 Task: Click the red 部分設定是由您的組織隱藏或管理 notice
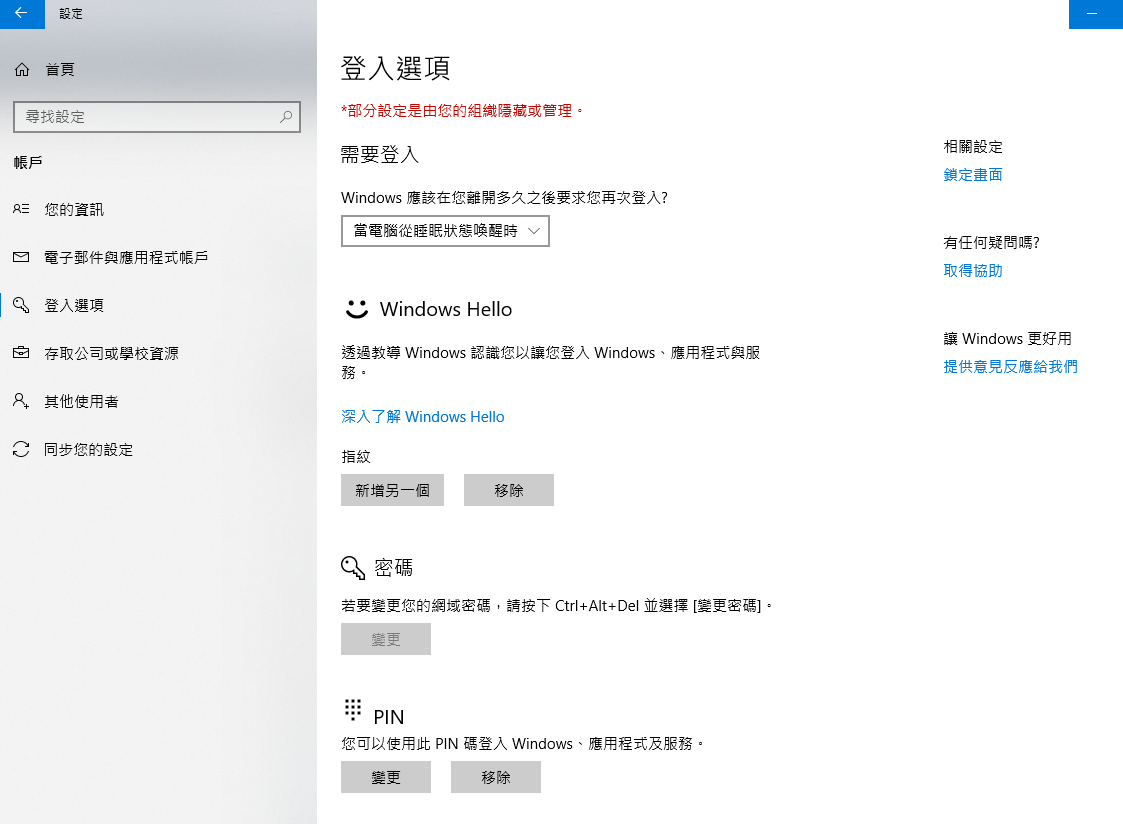[x=462, y=111]
